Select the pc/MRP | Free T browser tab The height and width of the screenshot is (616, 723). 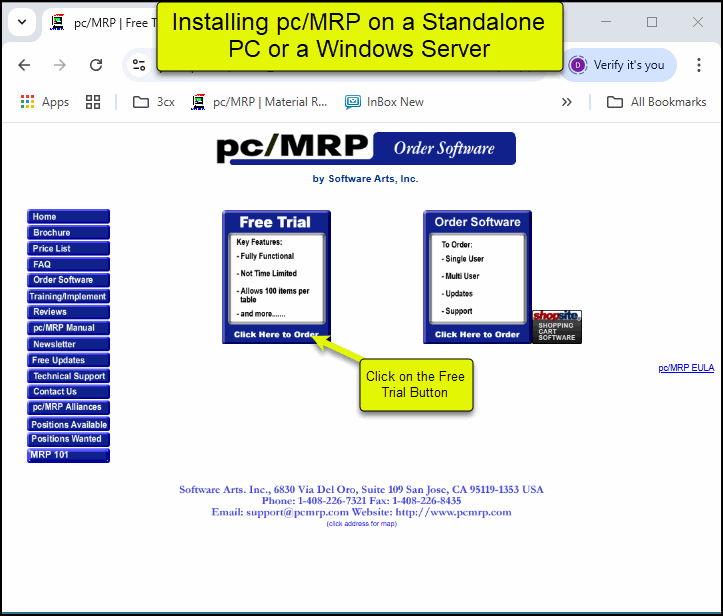point(104,23)
